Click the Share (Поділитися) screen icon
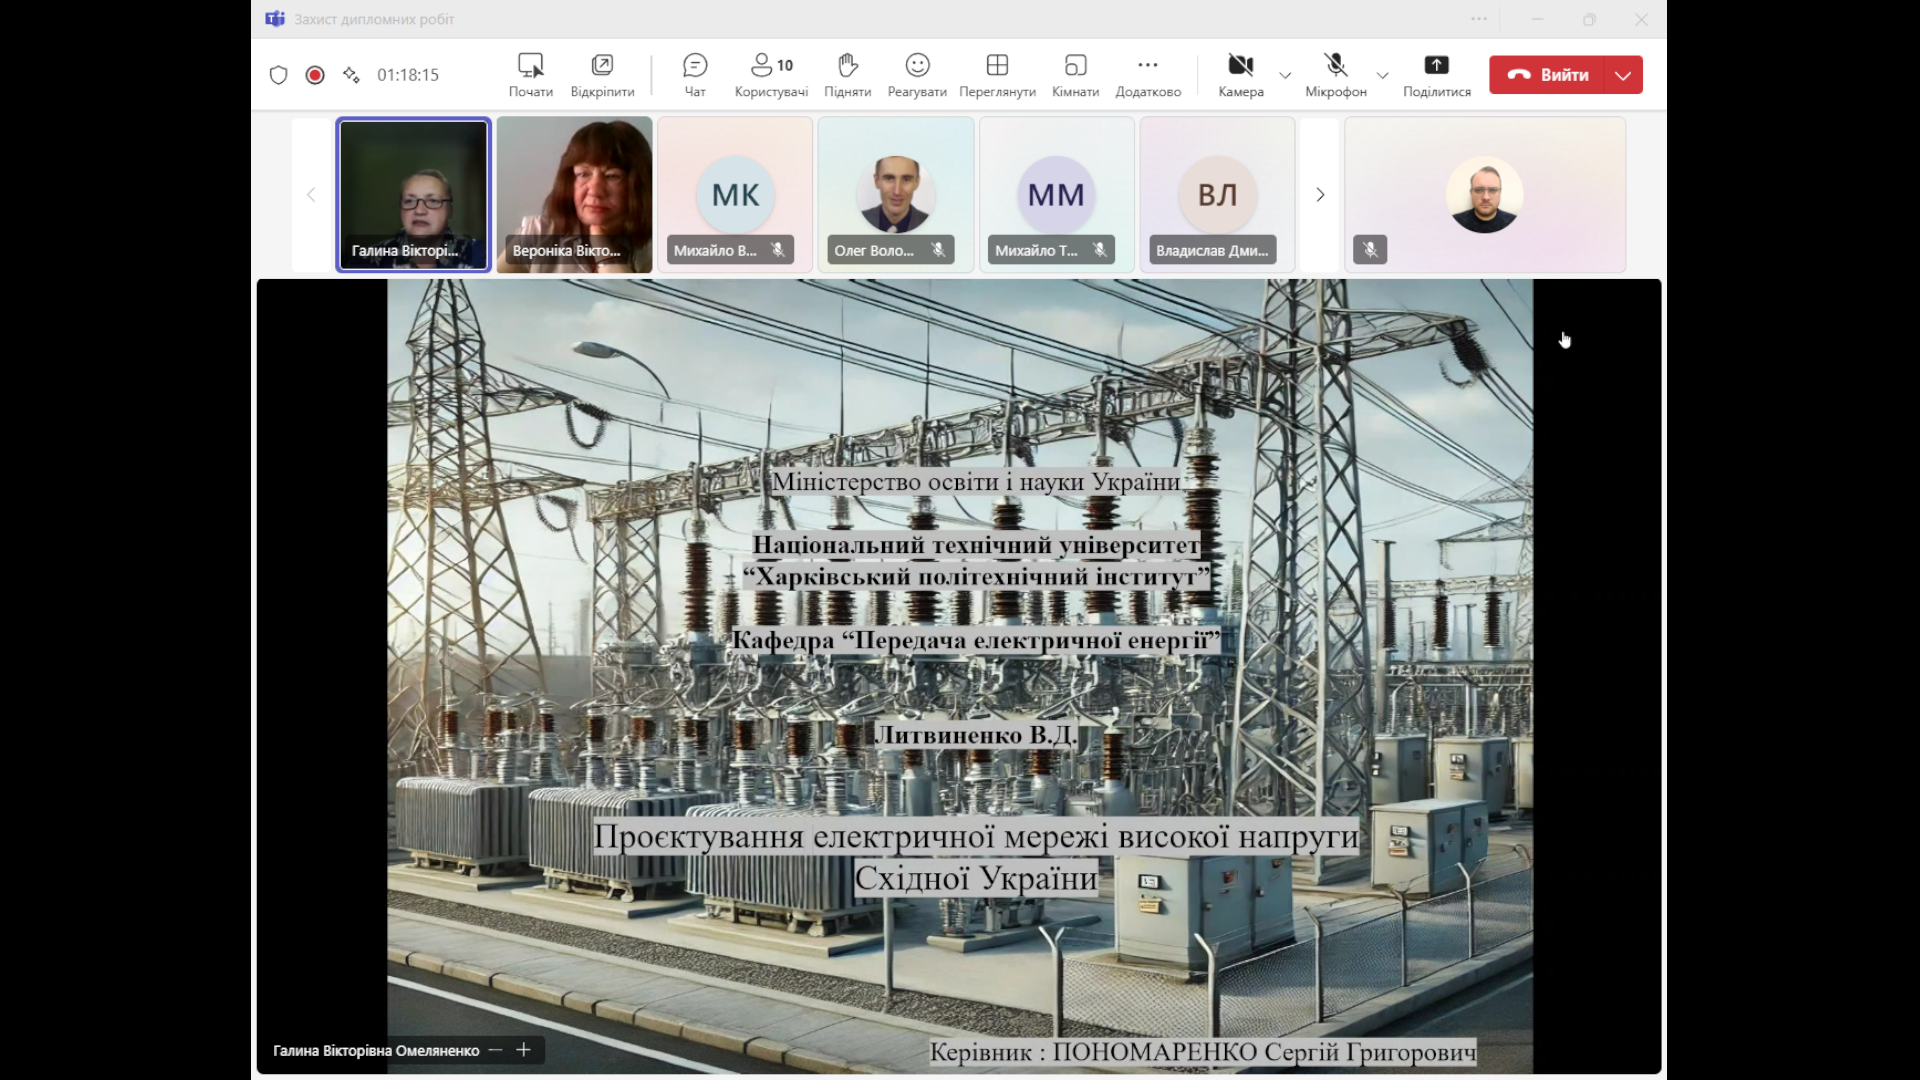The height and width of the screenshot is (1080, 1920). [1436, 75]
